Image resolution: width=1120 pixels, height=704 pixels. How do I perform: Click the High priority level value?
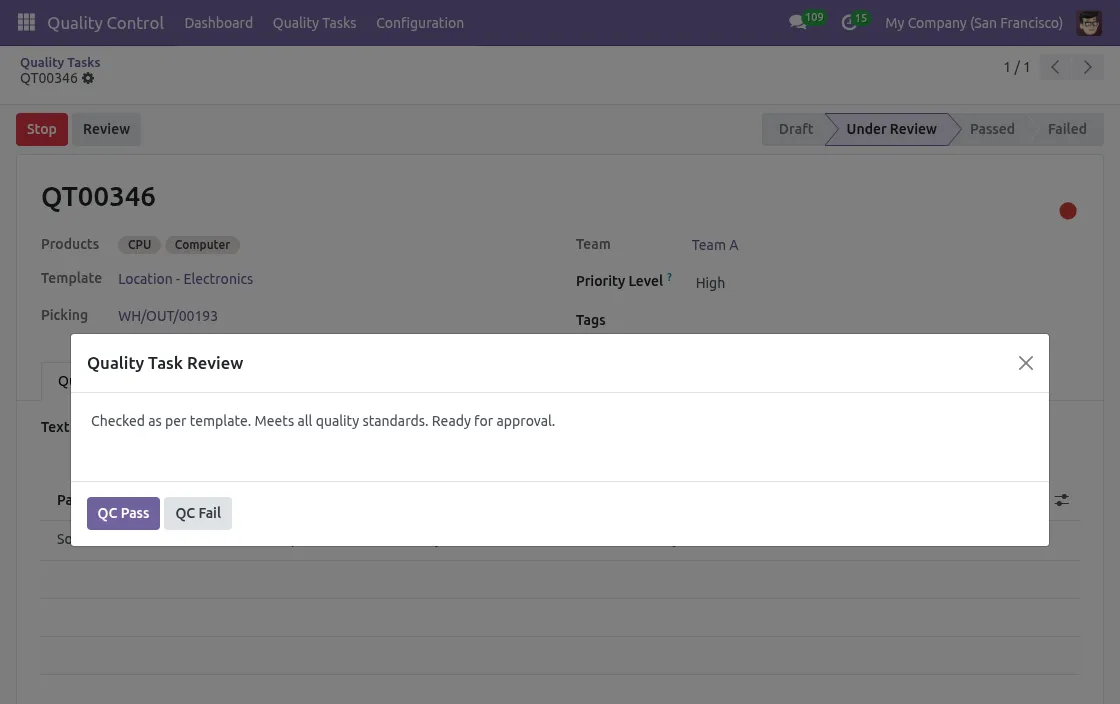pyautogui.click(x=710, y=283)
